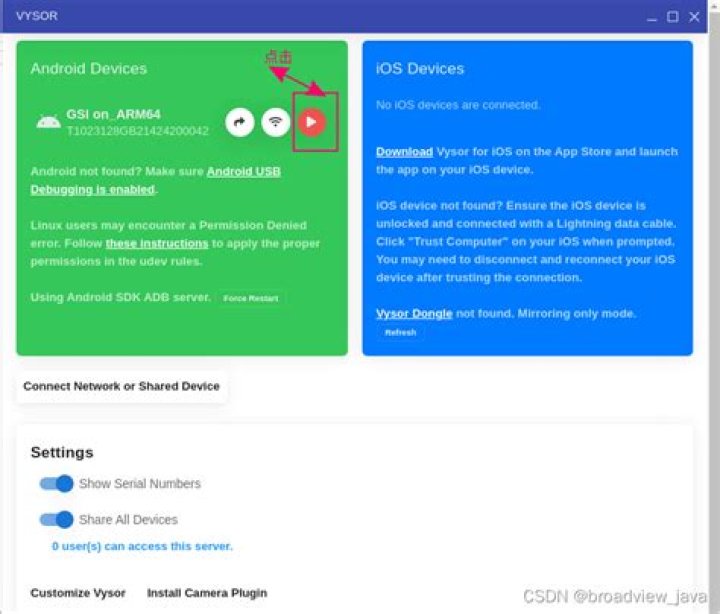This screenshot has width=720, height=614.
Task: Click the Customize Vysor button
Action: 78,593
